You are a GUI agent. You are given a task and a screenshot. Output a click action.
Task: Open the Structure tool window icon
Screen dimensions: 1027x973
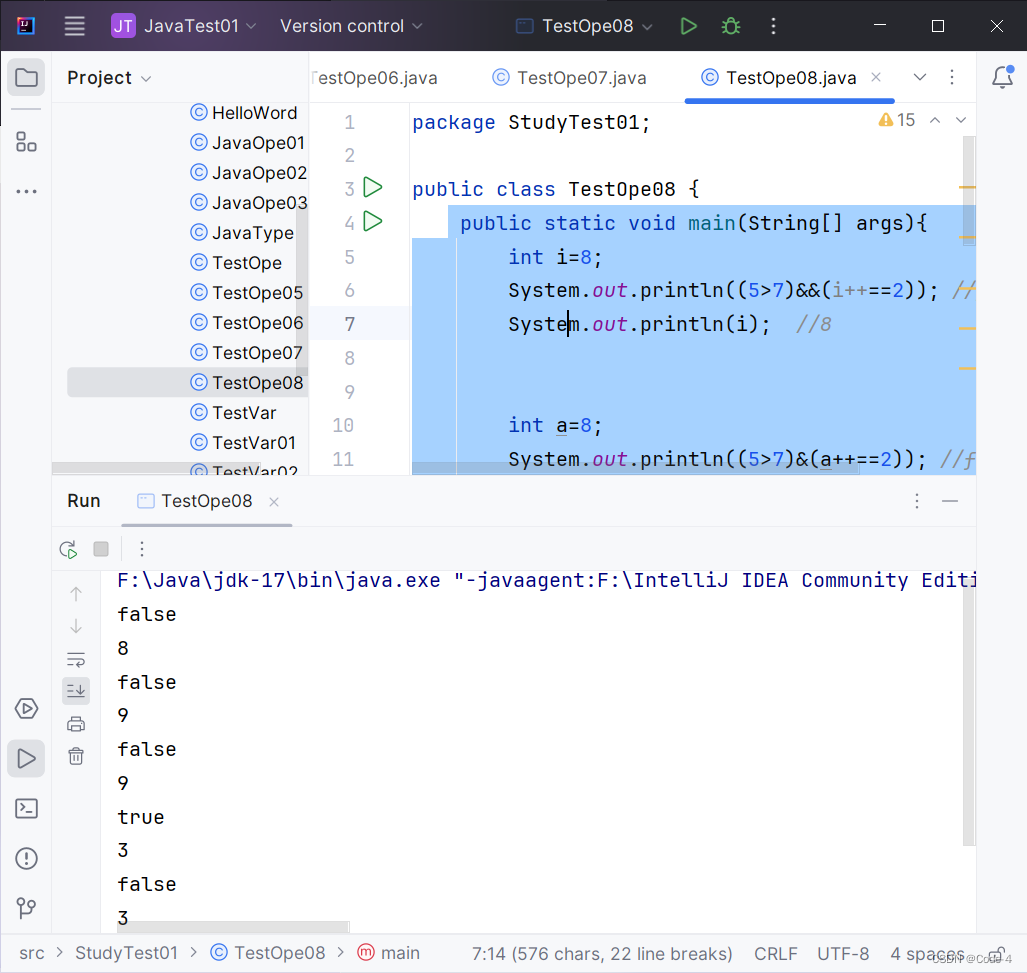[x=26, y=141]
